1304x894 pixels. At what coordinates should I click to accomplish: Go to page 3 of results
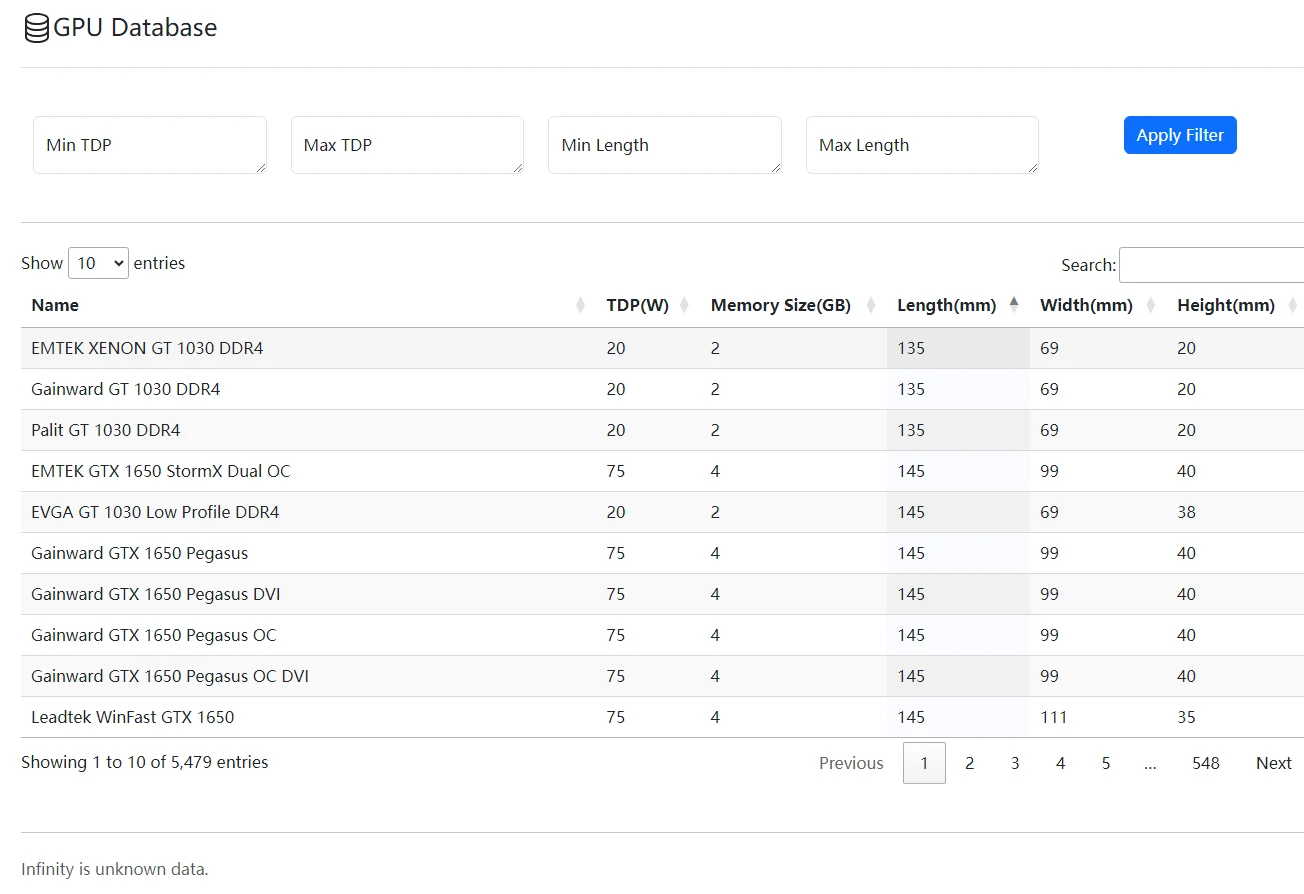pyautogui.click(x=1015, y=763)
